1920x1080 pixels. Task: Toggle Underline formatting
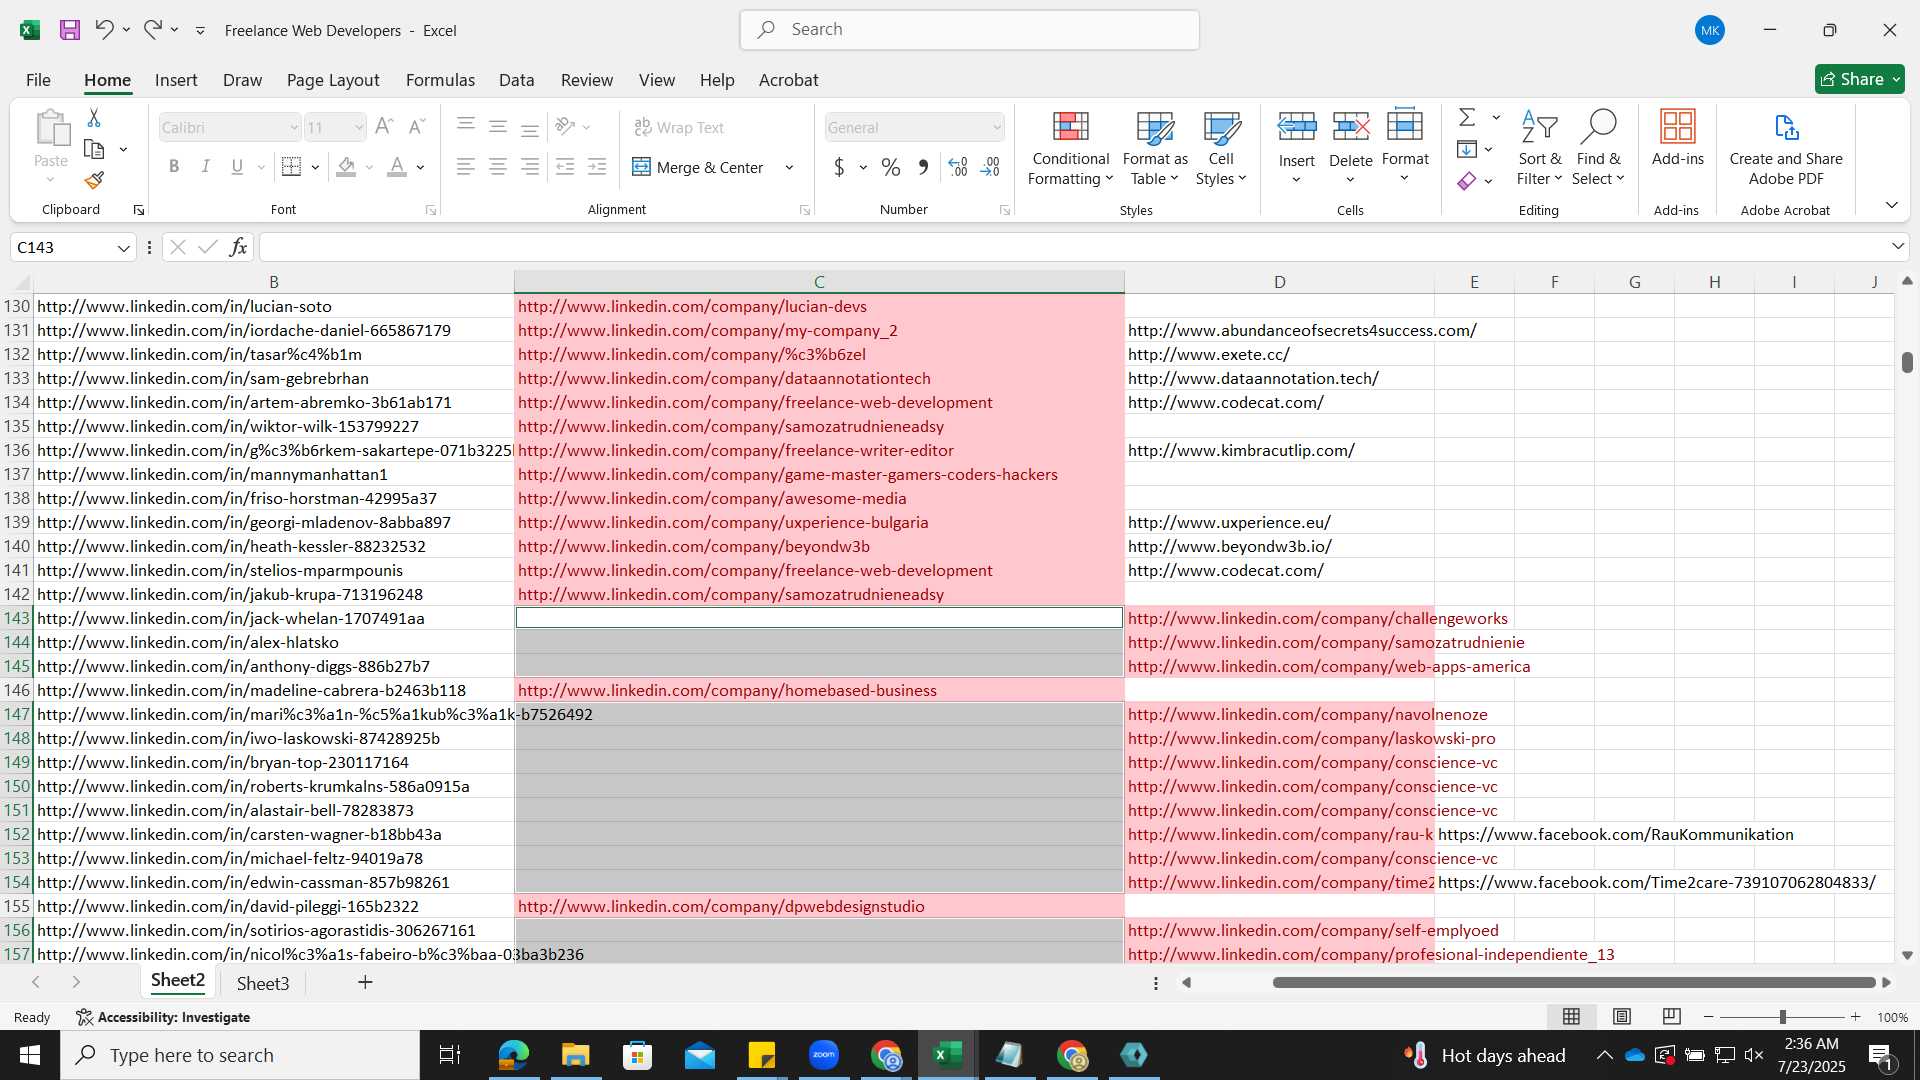pyautogui.click(x=237, y=167)
